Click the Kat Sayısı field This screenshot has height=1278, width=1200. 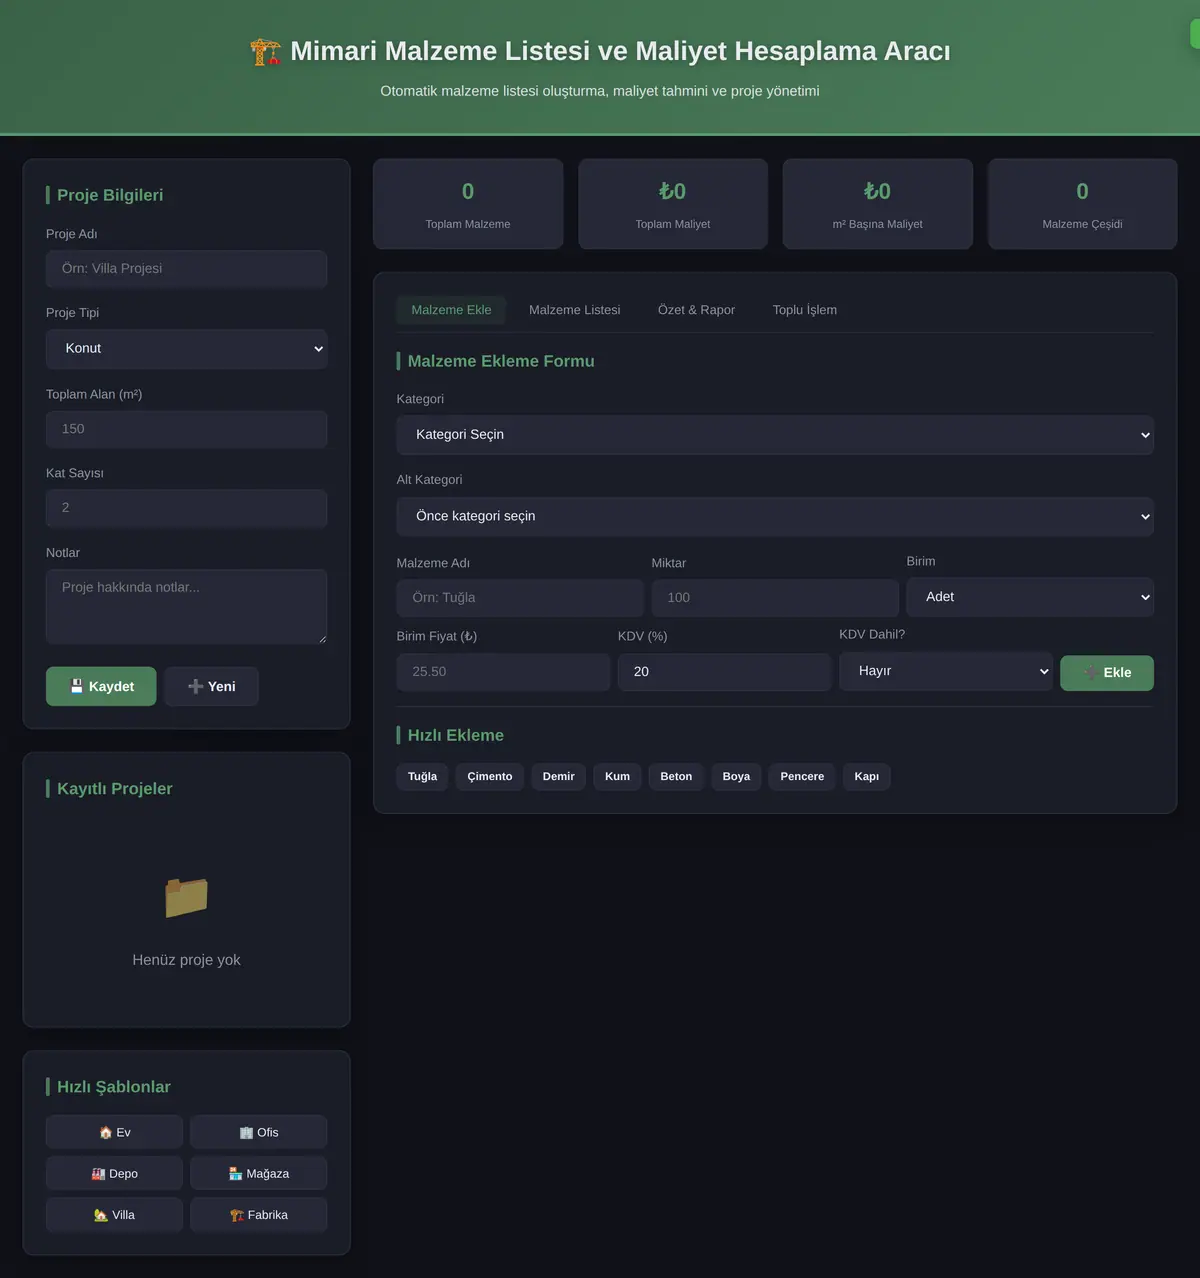(186, 508)
